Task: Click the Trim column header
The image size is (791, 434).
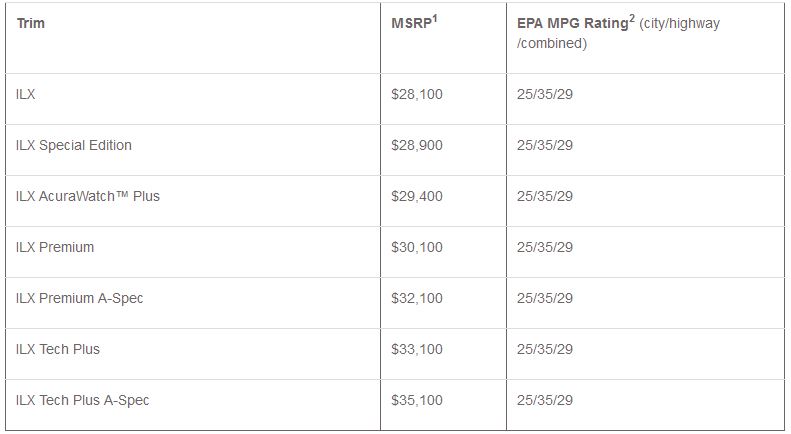Action: click(31, 23)
